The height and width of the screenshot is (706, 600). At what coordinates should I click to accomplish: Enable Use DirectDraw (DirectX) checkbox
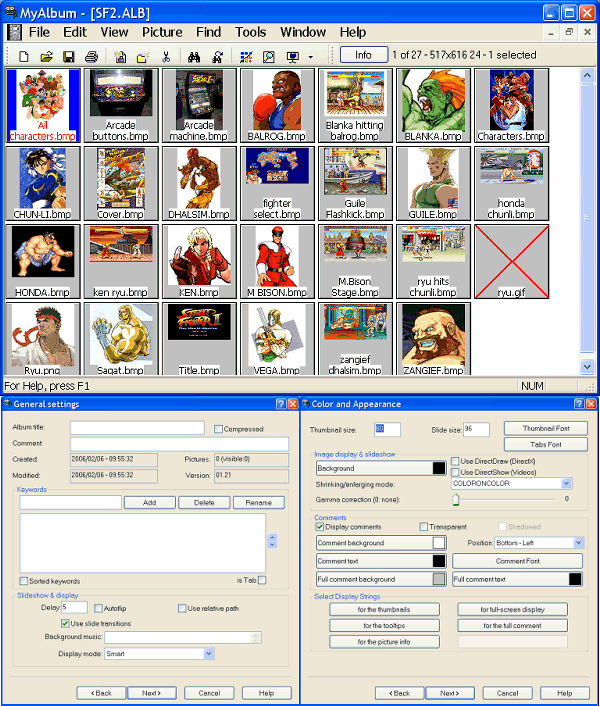click(455, 461)
